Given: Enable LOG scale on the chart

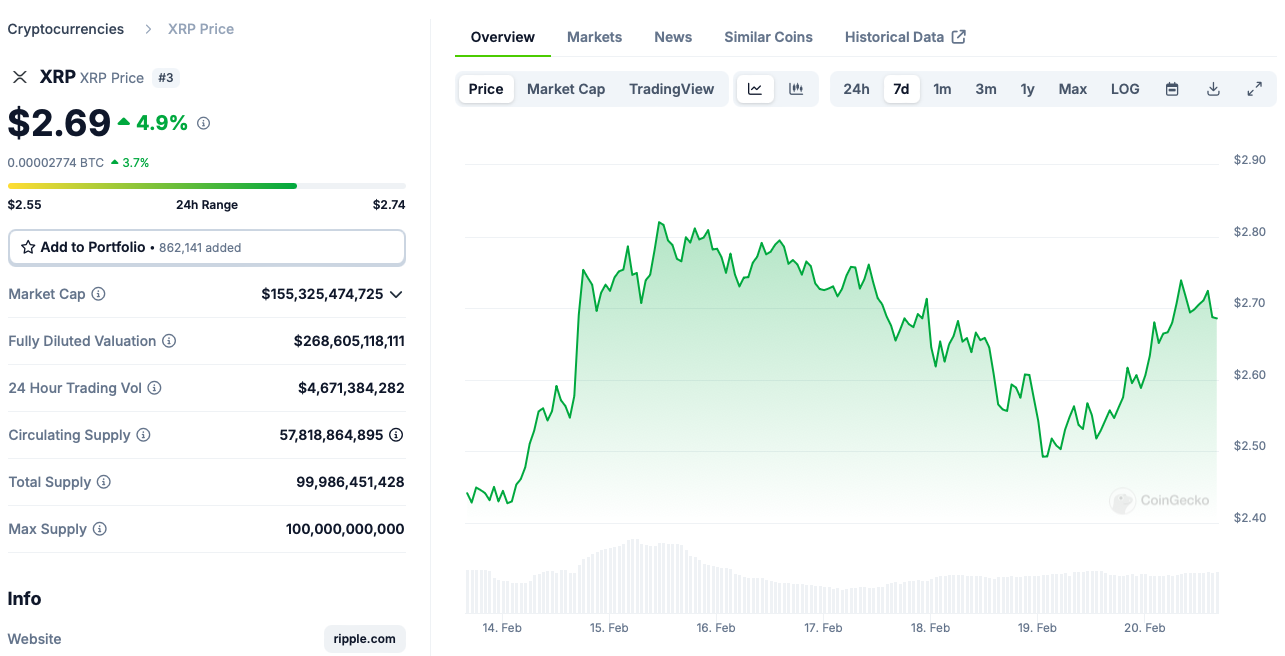Looking at the screenshot, I should tap(1124, 88).
